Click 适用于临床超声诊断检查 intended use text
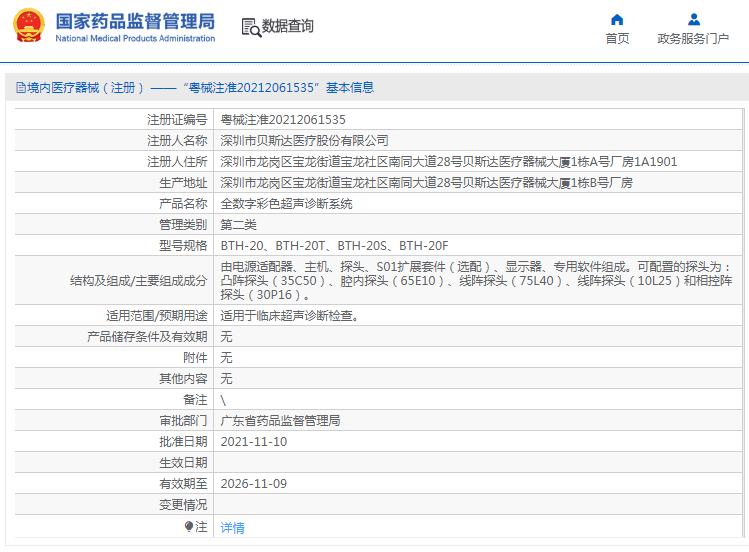 (289, 316)
